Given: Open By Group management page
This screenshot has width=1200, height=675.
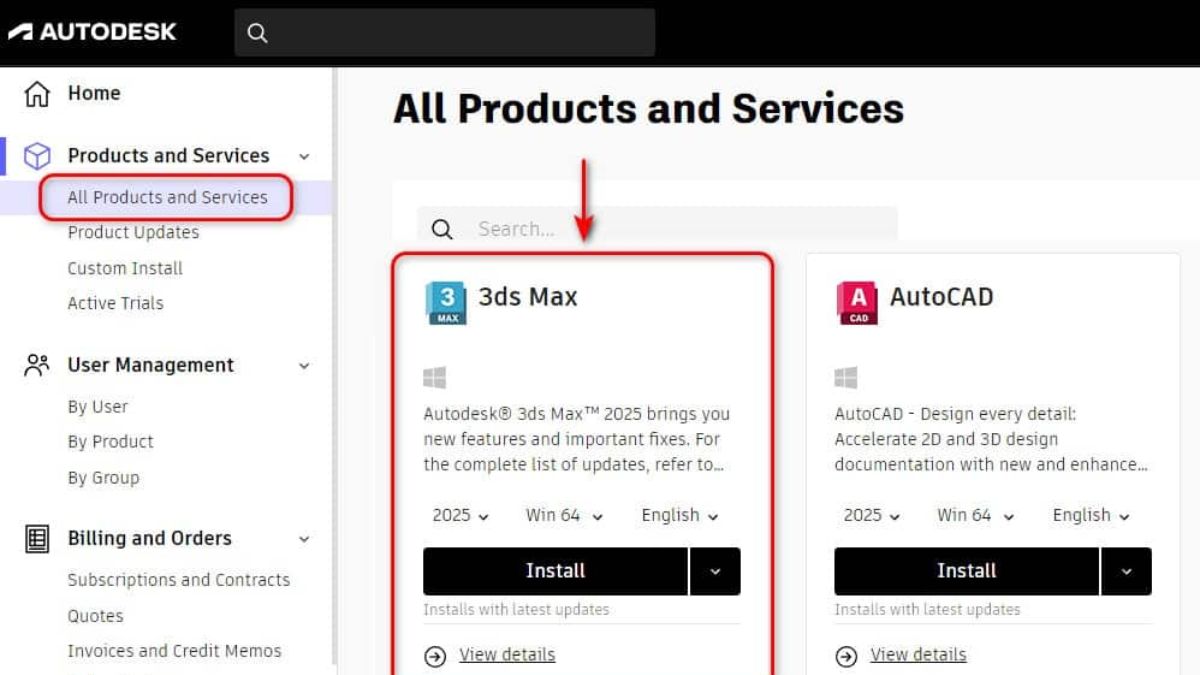Looking at the screenshot, I should point(103,478).
